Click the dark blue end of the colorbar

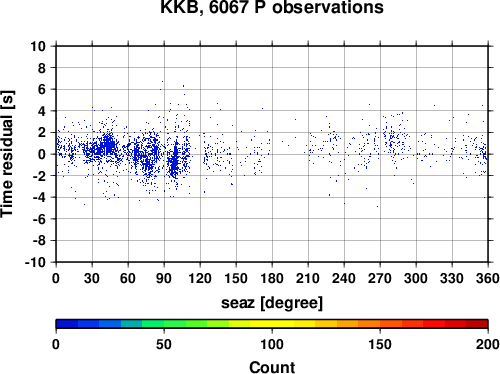coord(67,324)
